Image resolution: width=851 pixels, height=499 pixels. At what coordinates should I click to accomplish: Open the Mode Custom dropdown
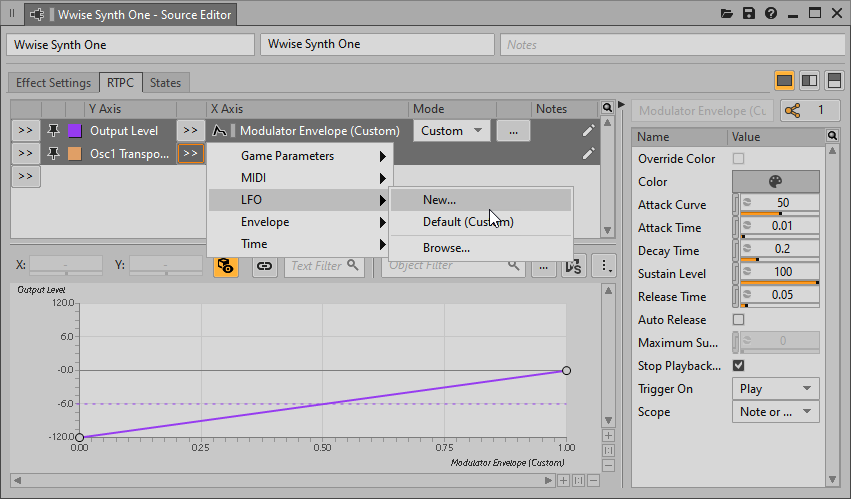pyautogui.click(x=452, y=131)
